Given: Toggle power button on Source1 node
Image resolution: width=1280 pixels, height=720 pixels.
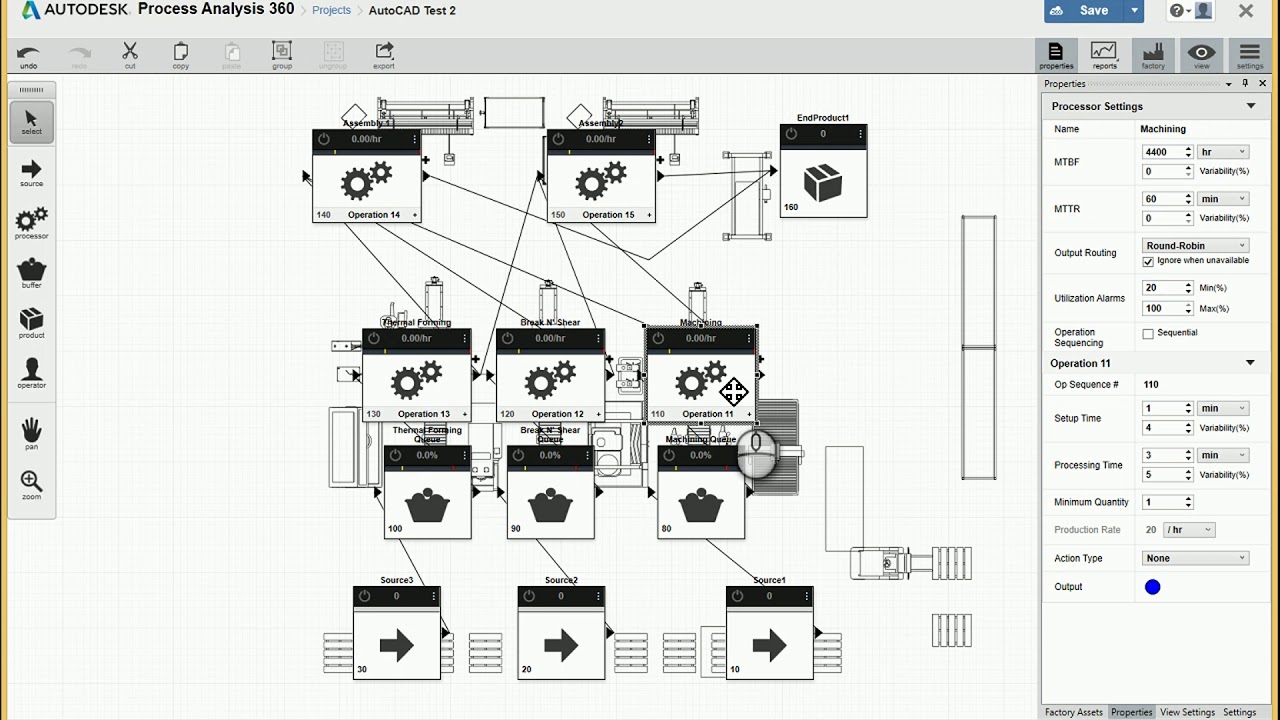Looking at the screenshot, I should point(737,596).
